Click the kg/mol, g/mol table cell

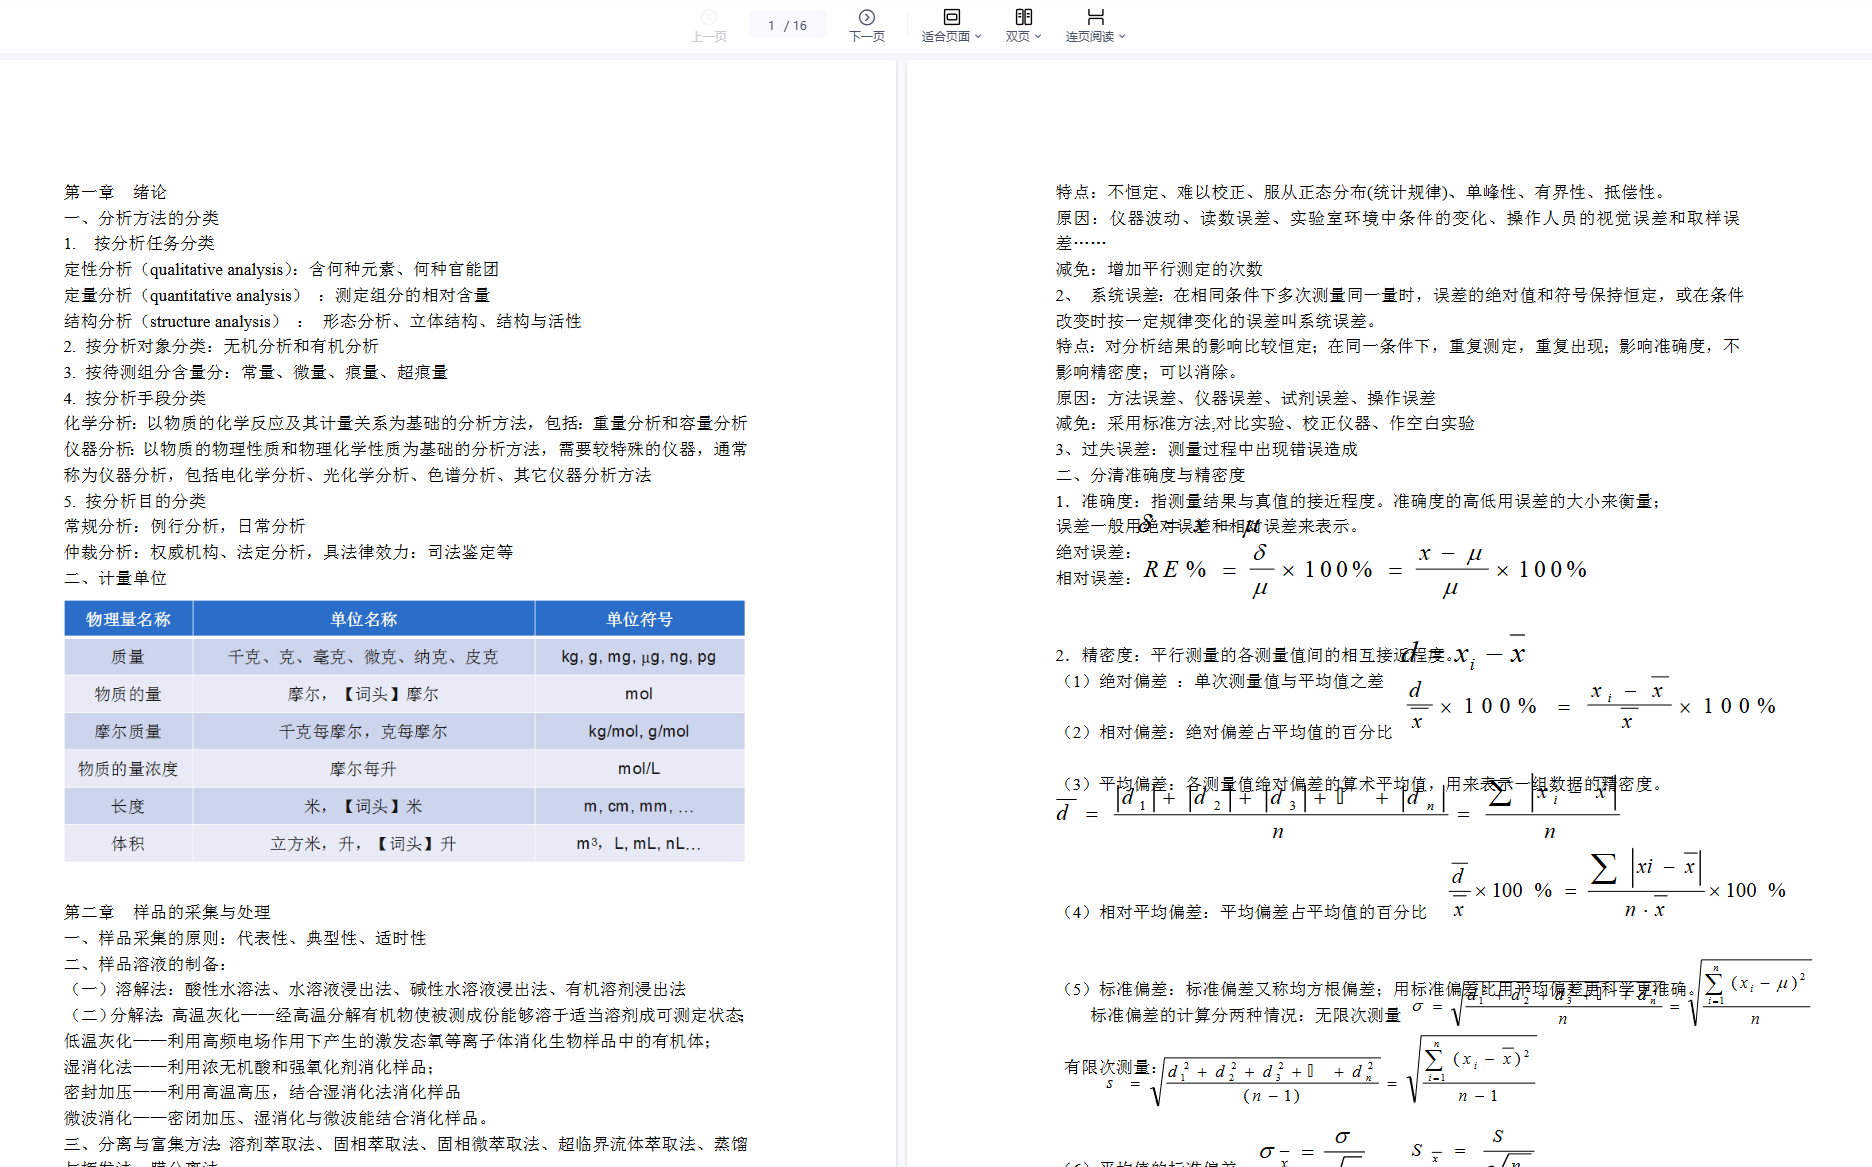point(639,731)
